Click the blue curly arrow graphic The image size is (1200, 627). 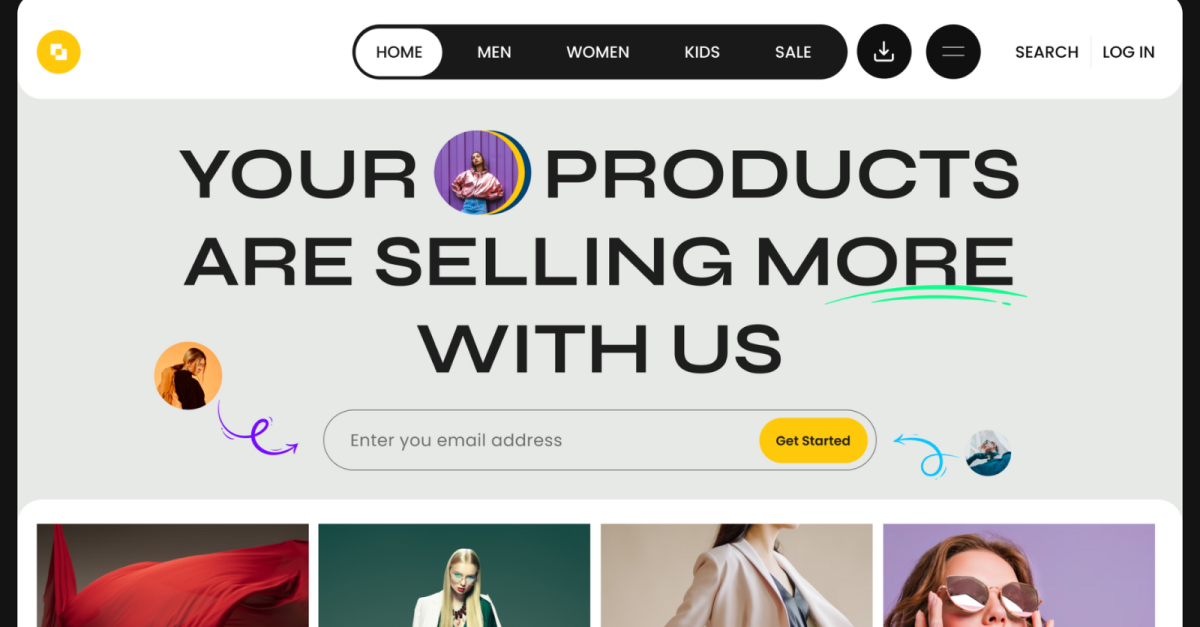click(x=922, y=453)
